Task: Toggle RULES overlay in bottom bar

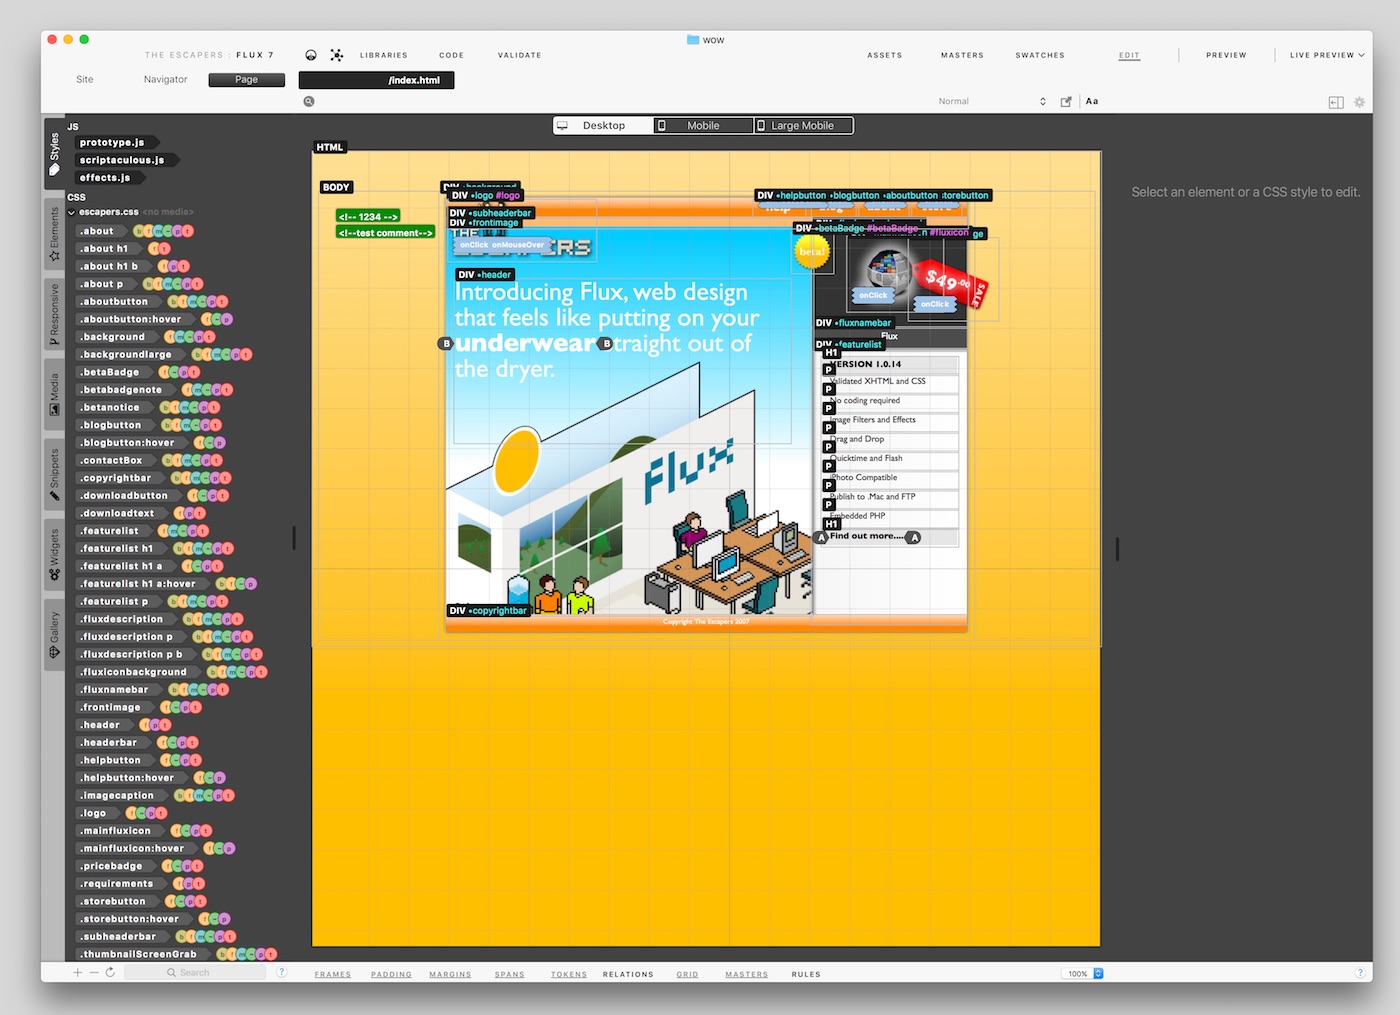Action: point(806,974)
